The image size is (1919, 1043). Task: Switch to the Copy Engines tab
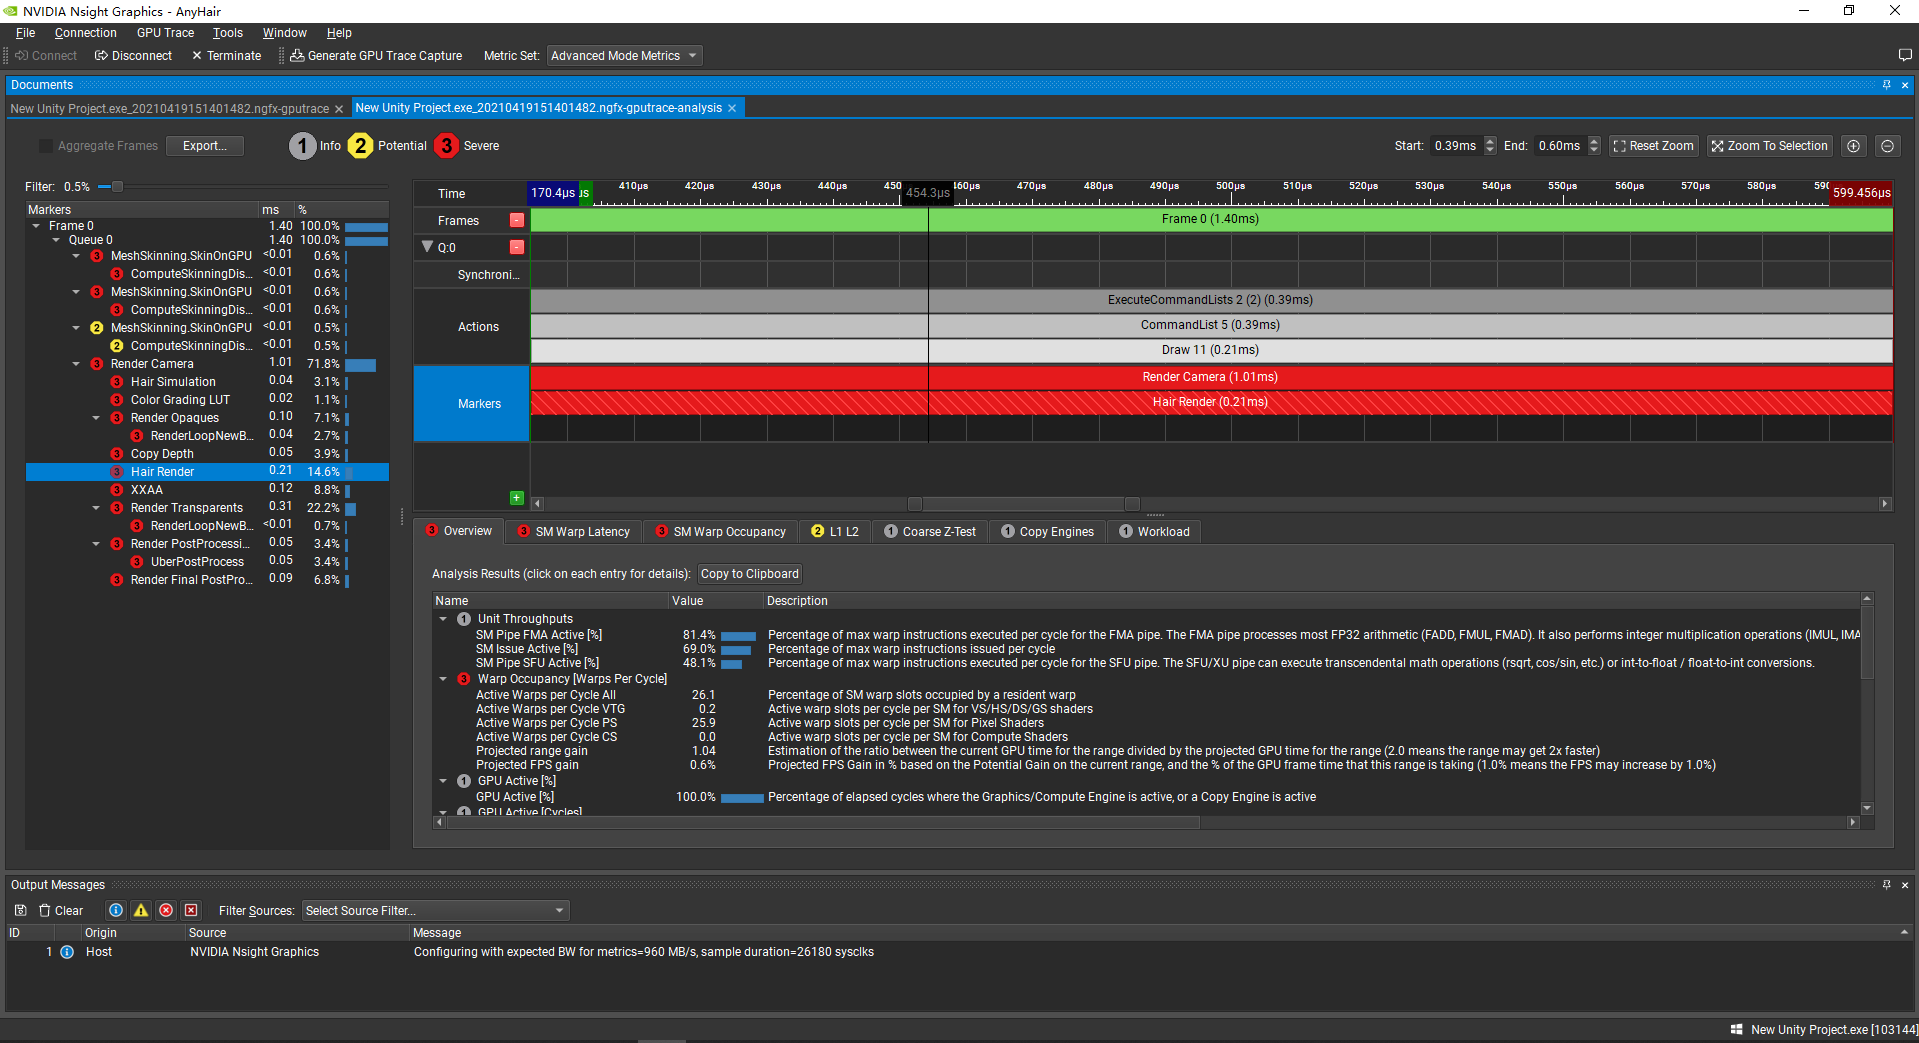(x=1047, y=532)
